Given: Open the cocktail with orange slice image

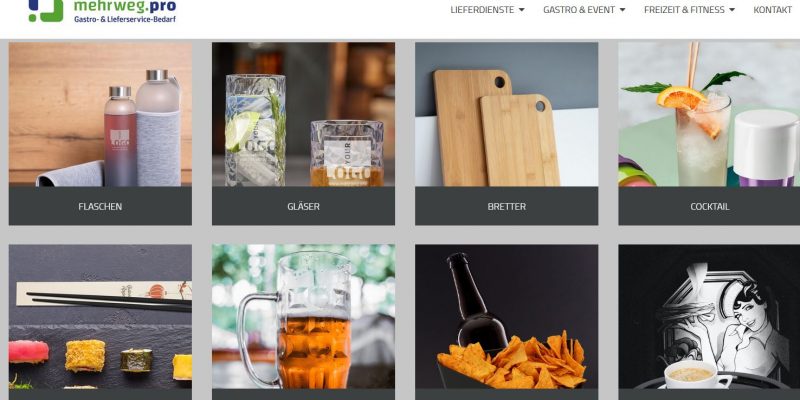Looking at the screenshot, I should click(709, 114).
